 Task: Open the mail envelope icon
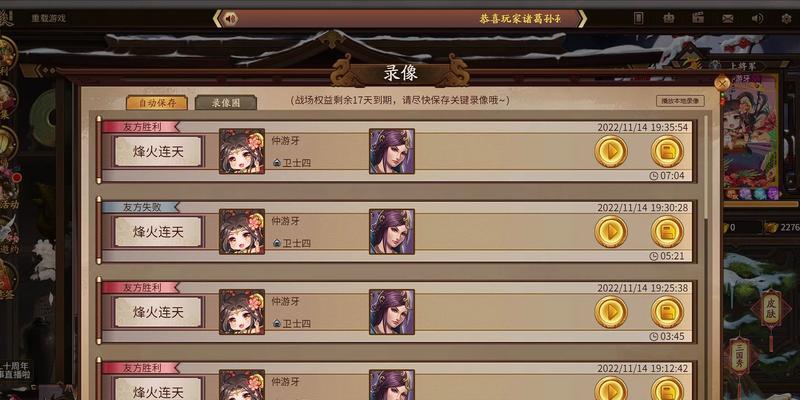pyautogui.click(x=728, y=18)
